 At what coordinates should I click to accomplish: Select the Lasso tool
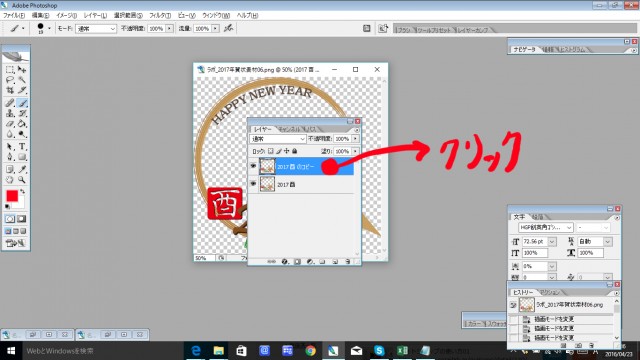[x=10, y=80]
